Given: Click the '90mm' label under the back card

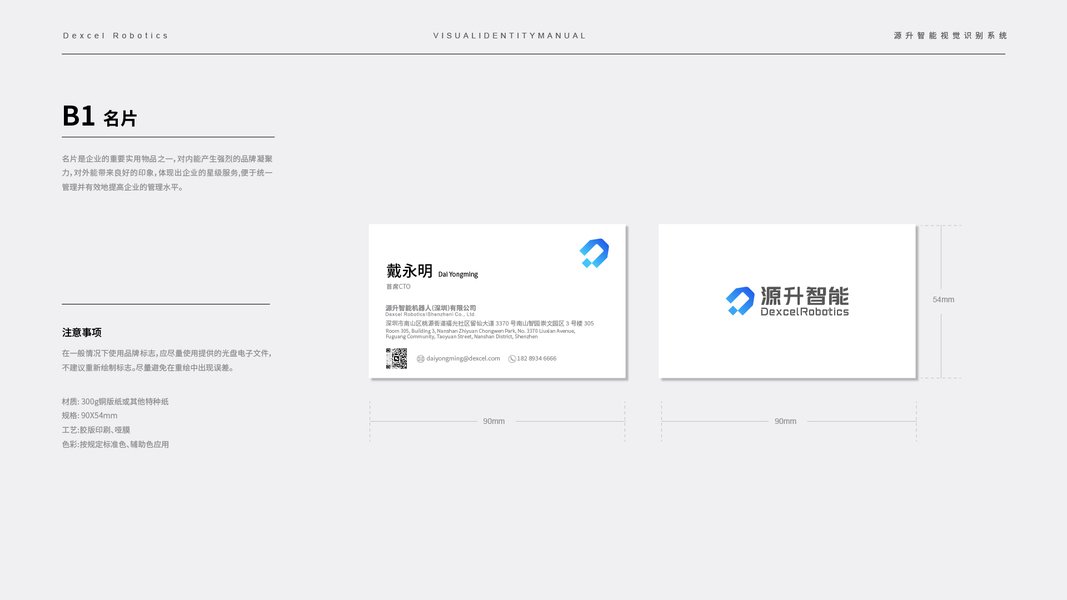Looking at the screenshot, I should [x=785, y=421].
